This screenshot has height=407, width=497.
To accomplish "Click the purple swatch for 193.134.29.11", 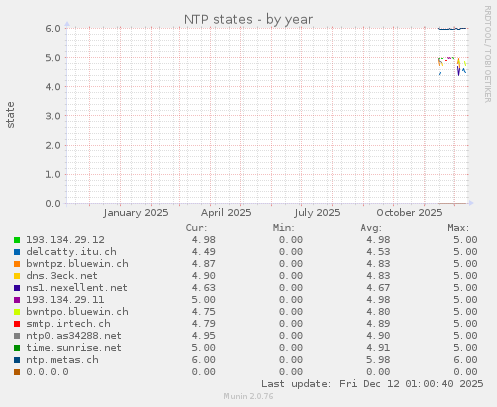I will coord(17,300).
